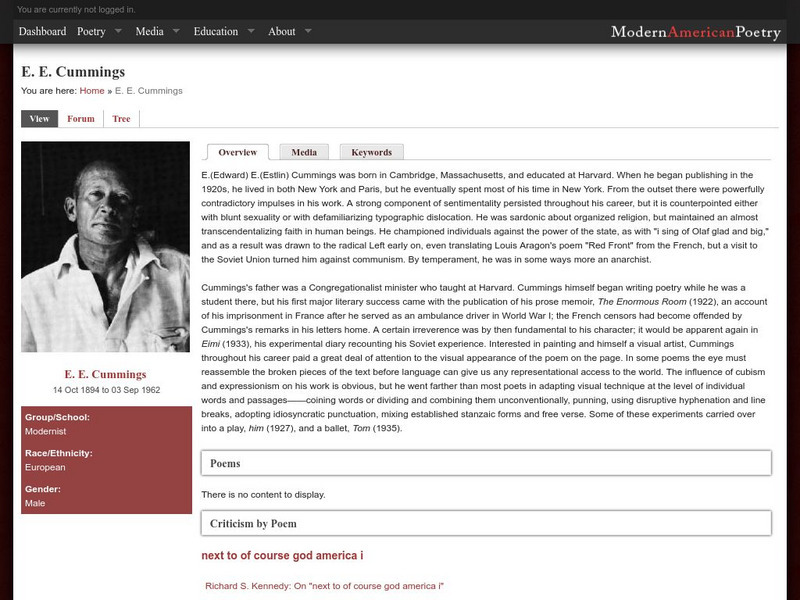Expand the Poetry dropdown arrow

click(118, 31)
